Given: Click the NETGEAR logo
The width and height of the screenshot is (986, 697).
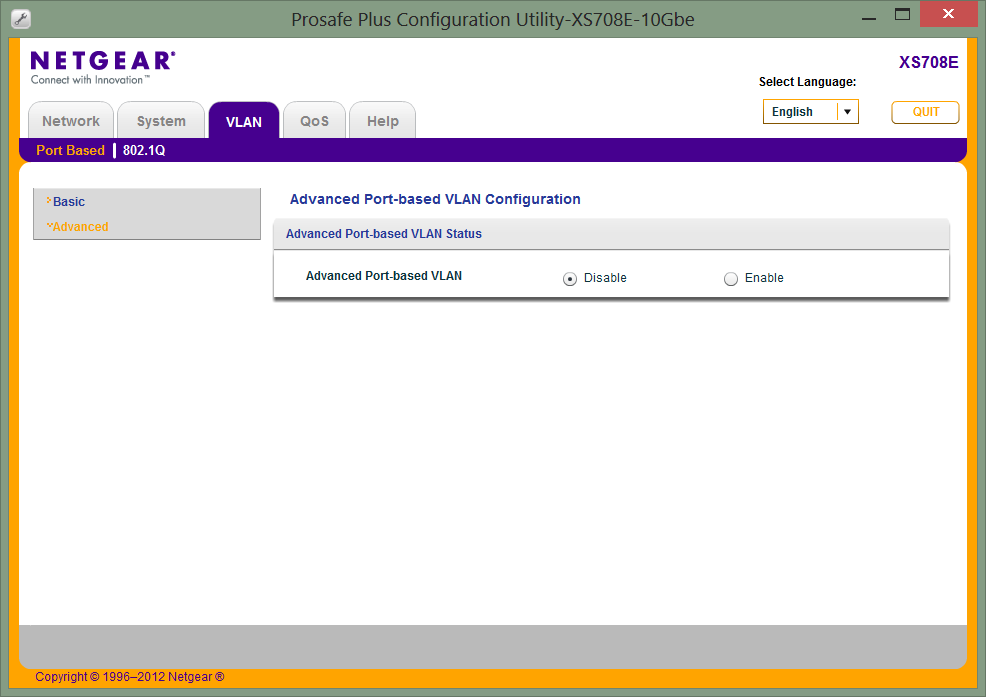Looking at the screenshot, I should tap(102, 67).
